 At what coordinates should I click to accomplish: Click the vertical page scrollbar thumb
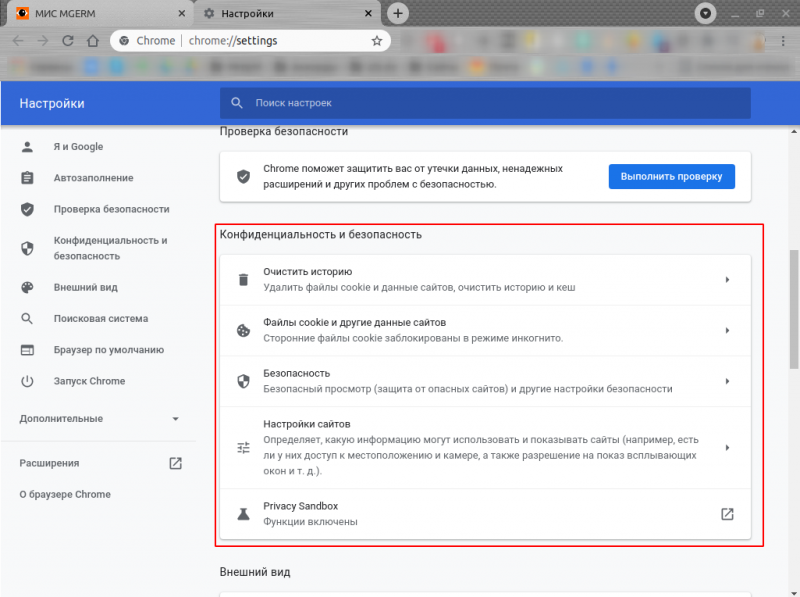794,310
